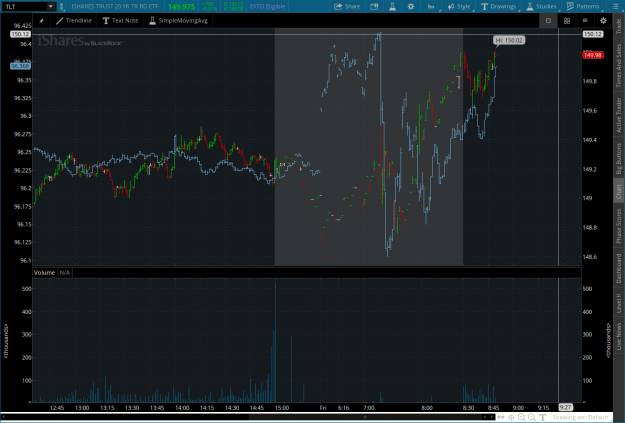This screenshot has height=423, width=625.
Task: Click ISHARES TRUST 20 YR TR BD ETF description
Action: coord(115,6)
